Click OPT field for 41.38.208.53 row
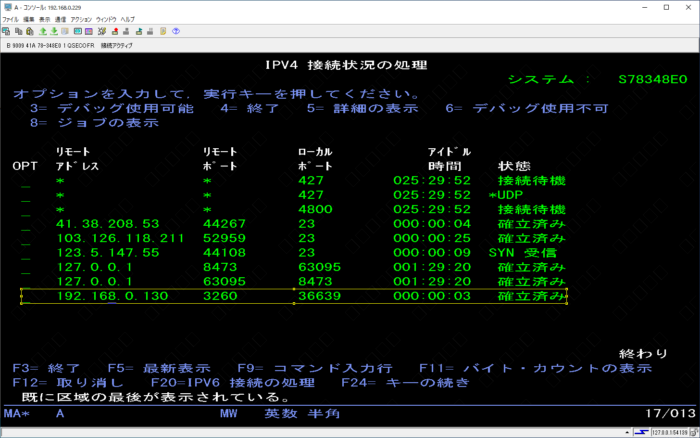The height and width of the screenshot is (438, 700). [x=26, y=224]
